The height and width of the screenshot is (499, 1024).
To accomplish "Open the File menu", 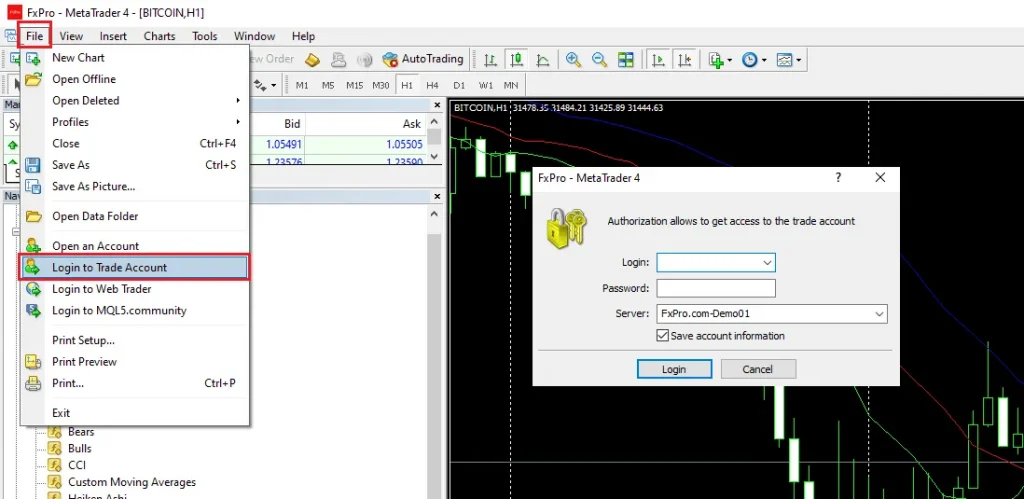I will click(x=35, y=37).
